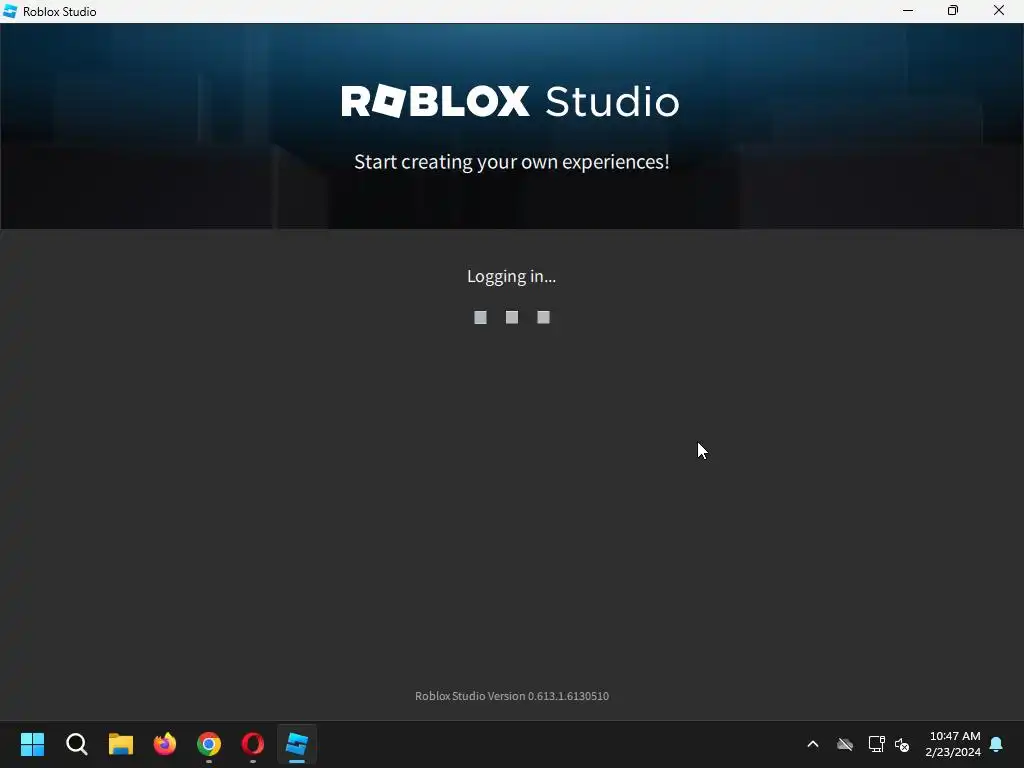Image resolution: width=1024 pixels, height=768 pixels.
Task: Switch to Opera browser in the taskbar
Action: [x=253, y=744]
